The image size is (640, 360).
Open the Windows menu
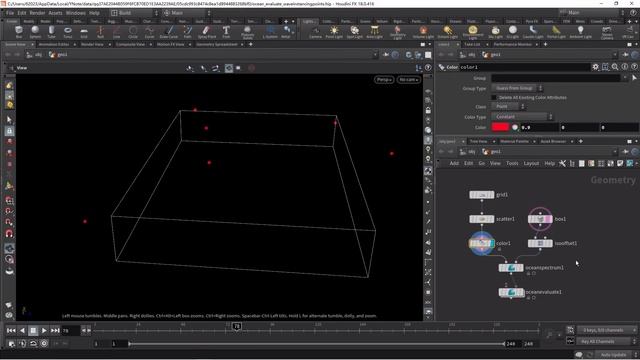coord(76,13)
